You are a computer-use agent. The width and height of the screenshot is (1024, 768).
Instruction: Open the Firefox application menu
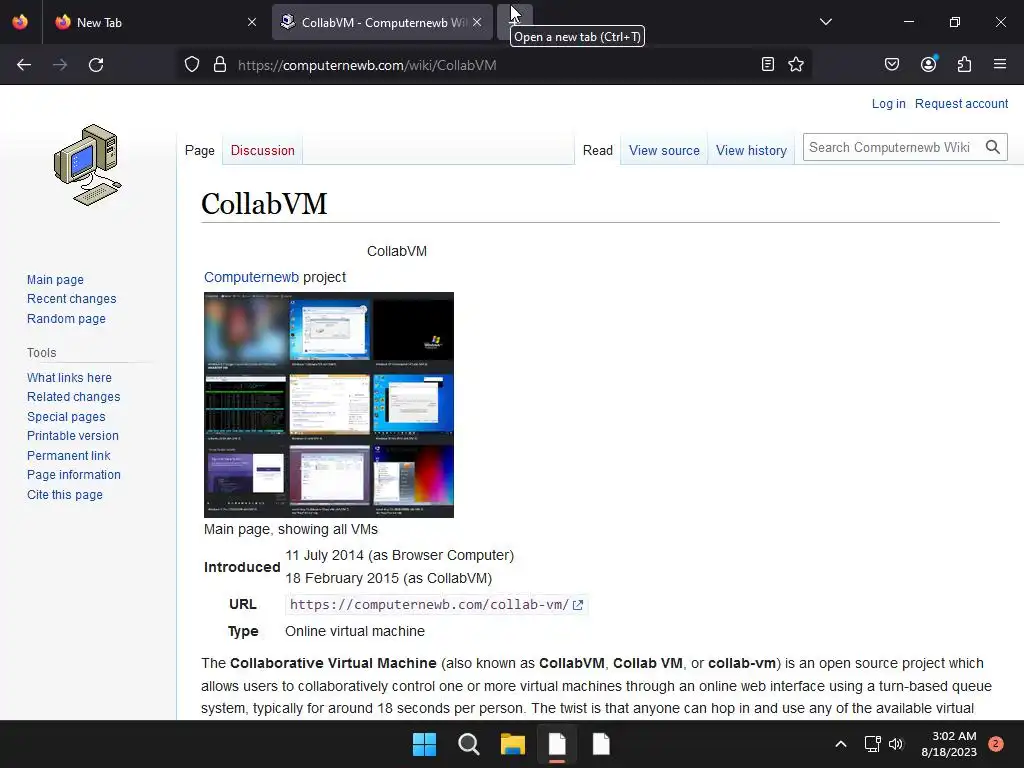pos(1000,65)
